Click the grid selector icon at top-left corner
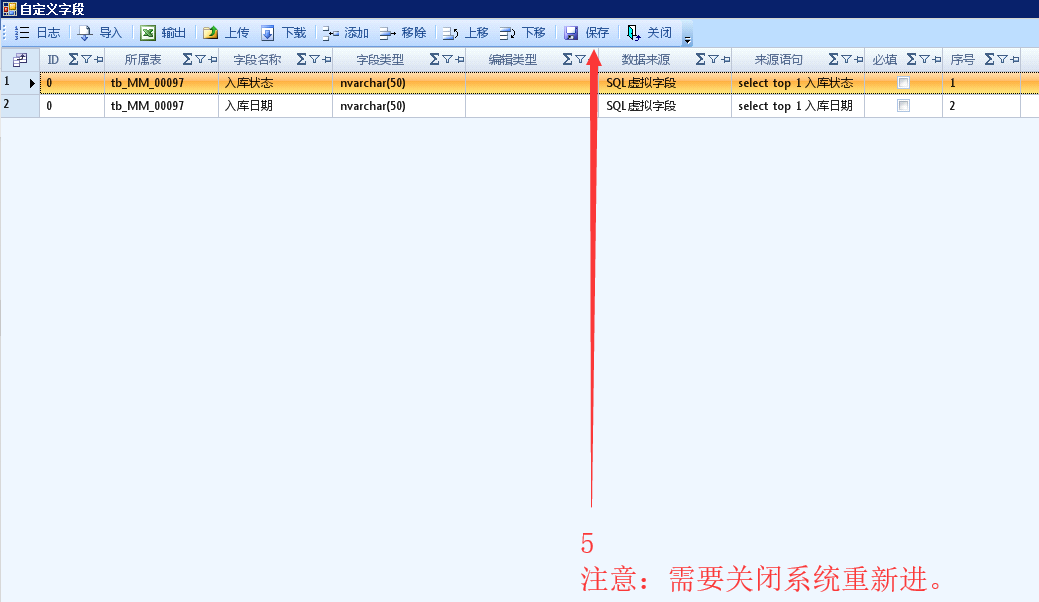The width and height of the screenshot is (1039, 602). pos(19,60)
